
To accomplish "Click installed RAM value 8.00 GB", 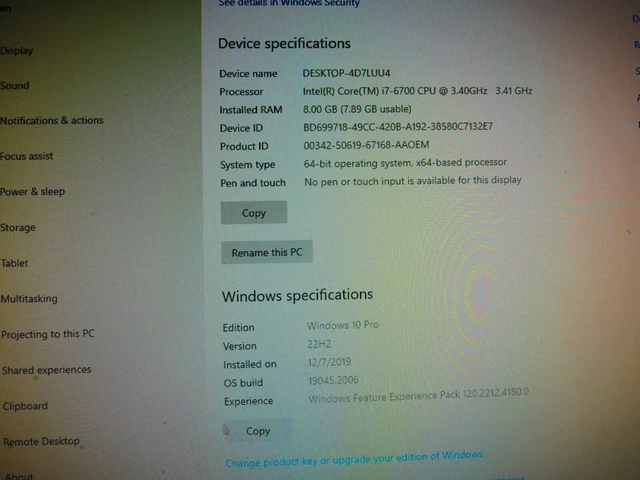I will click(x=357, y=109).
